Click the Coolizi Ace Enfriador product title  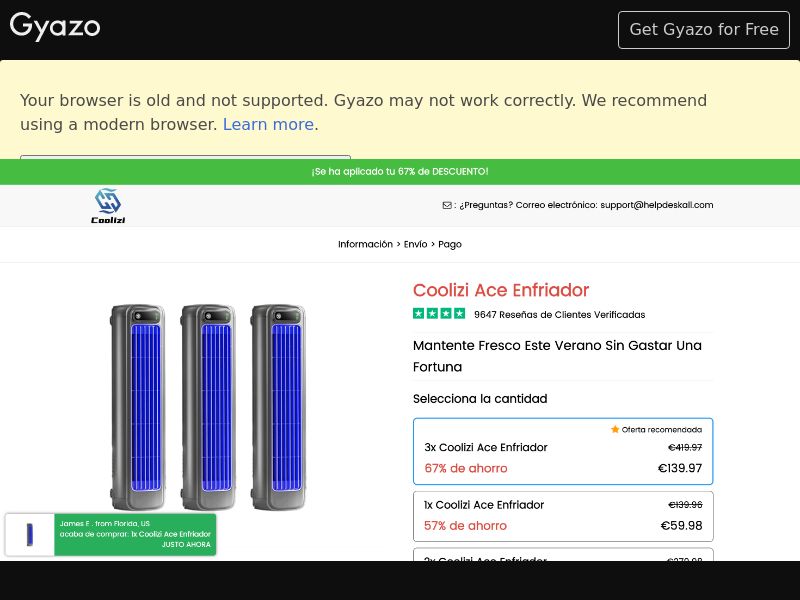tap(501, 290)
